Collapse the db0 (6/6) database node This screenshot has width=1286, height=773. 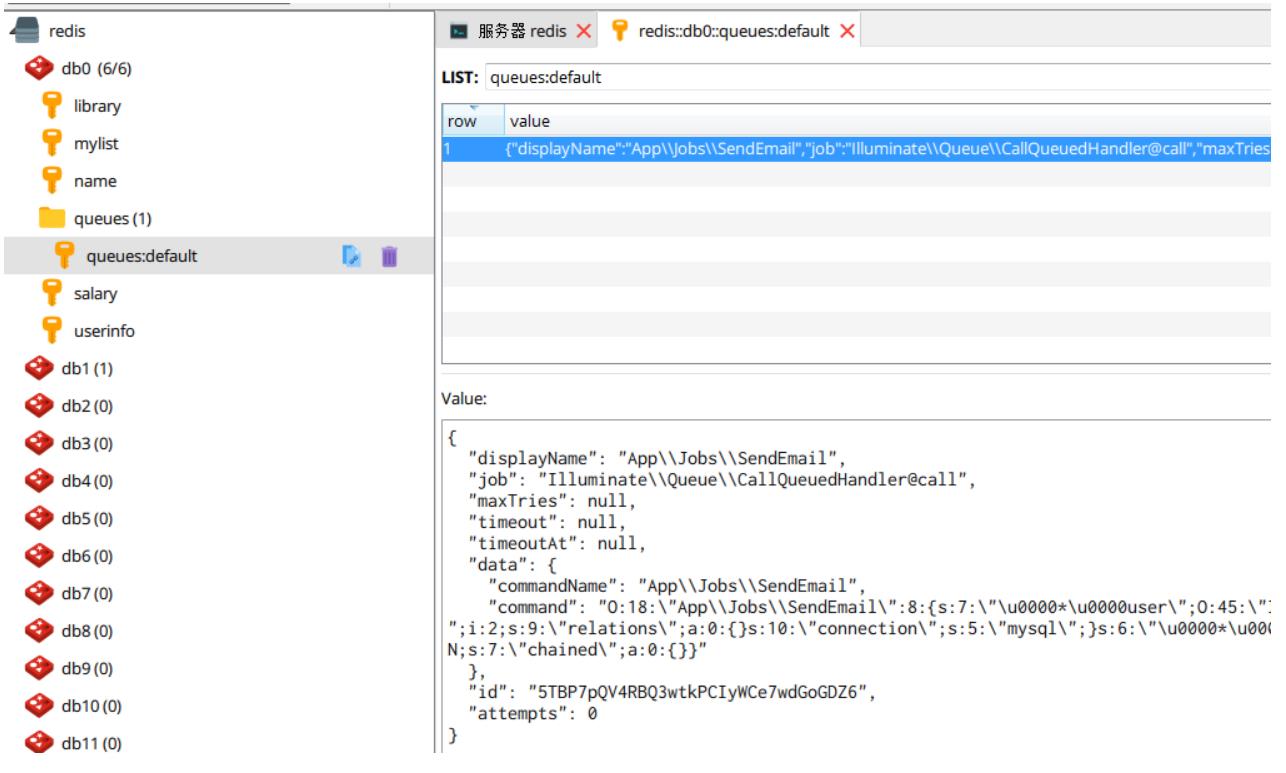95,68
